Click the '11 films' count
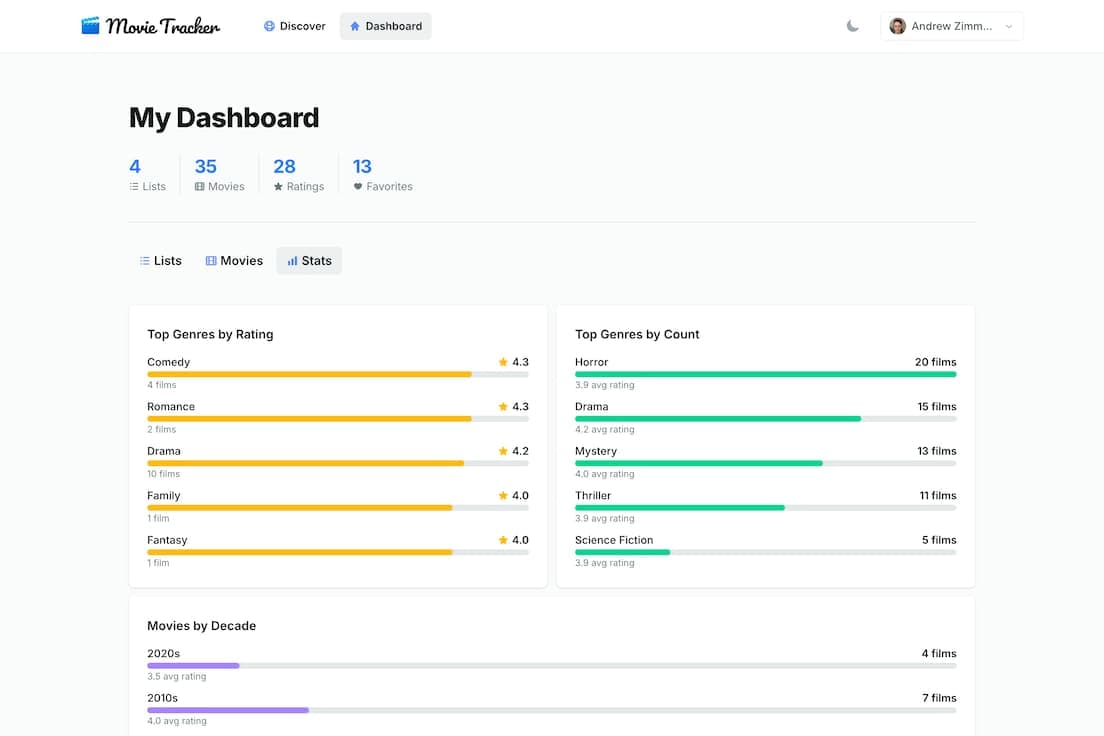Viewport: 1104px width, 736px height. tap(938, 495)
